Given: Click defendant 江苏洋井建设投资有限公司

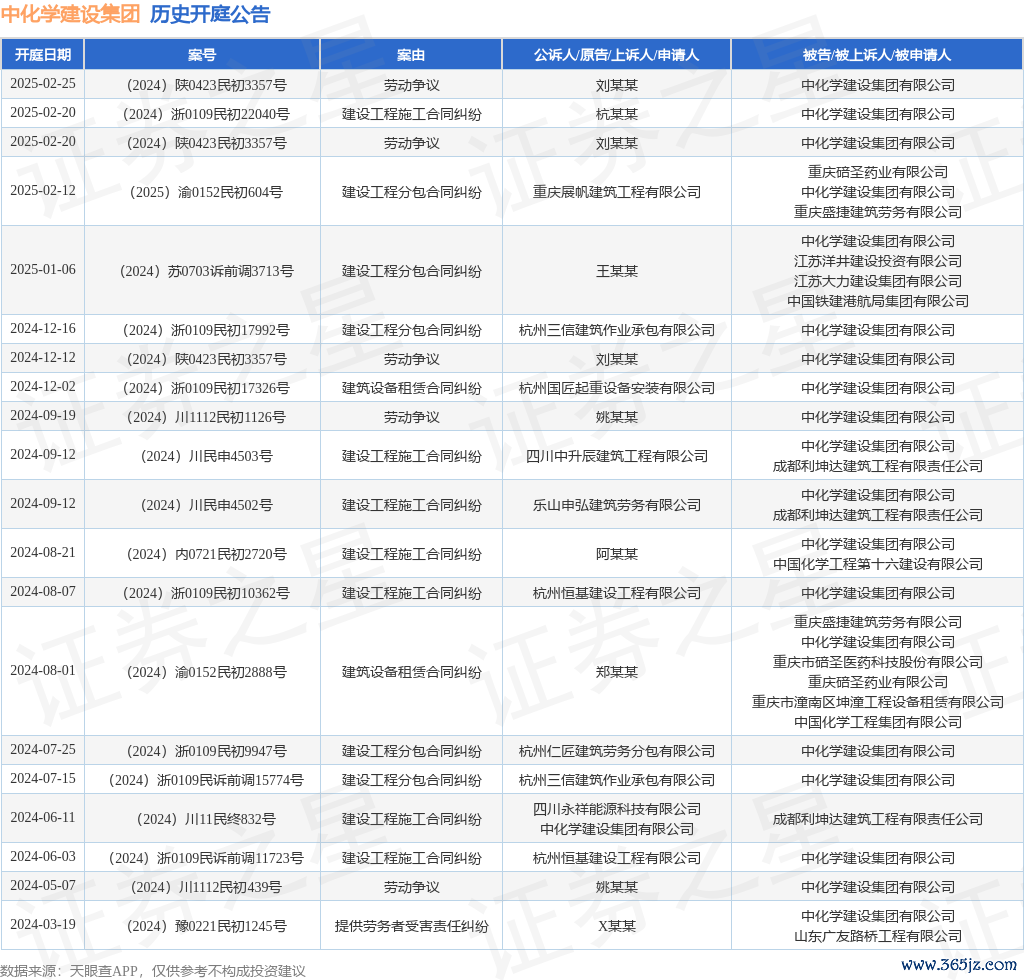Looking at the screenshot, I should point(878,261).
